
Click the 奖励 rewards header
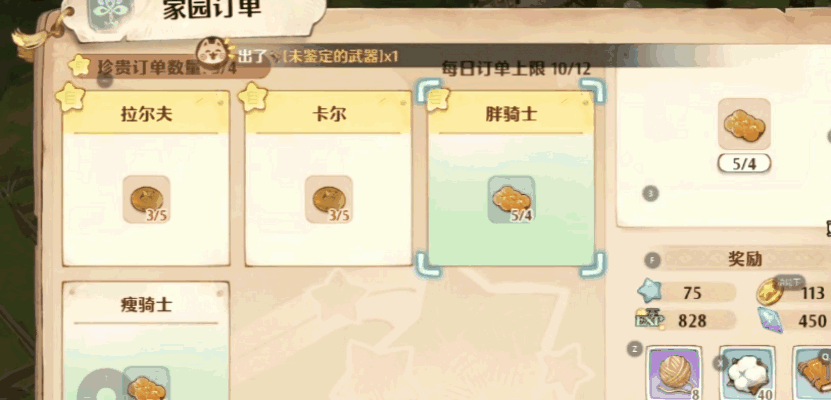[x=745, y=259]
